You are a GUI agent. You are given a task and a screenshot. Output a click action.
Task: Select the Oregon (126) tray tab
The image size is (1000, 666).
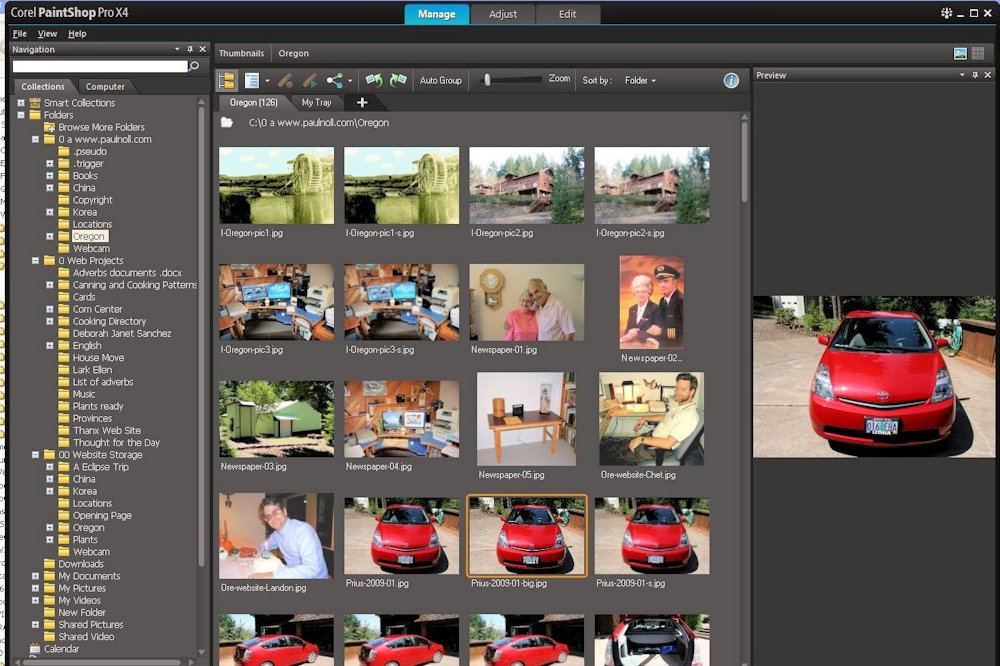253,102
